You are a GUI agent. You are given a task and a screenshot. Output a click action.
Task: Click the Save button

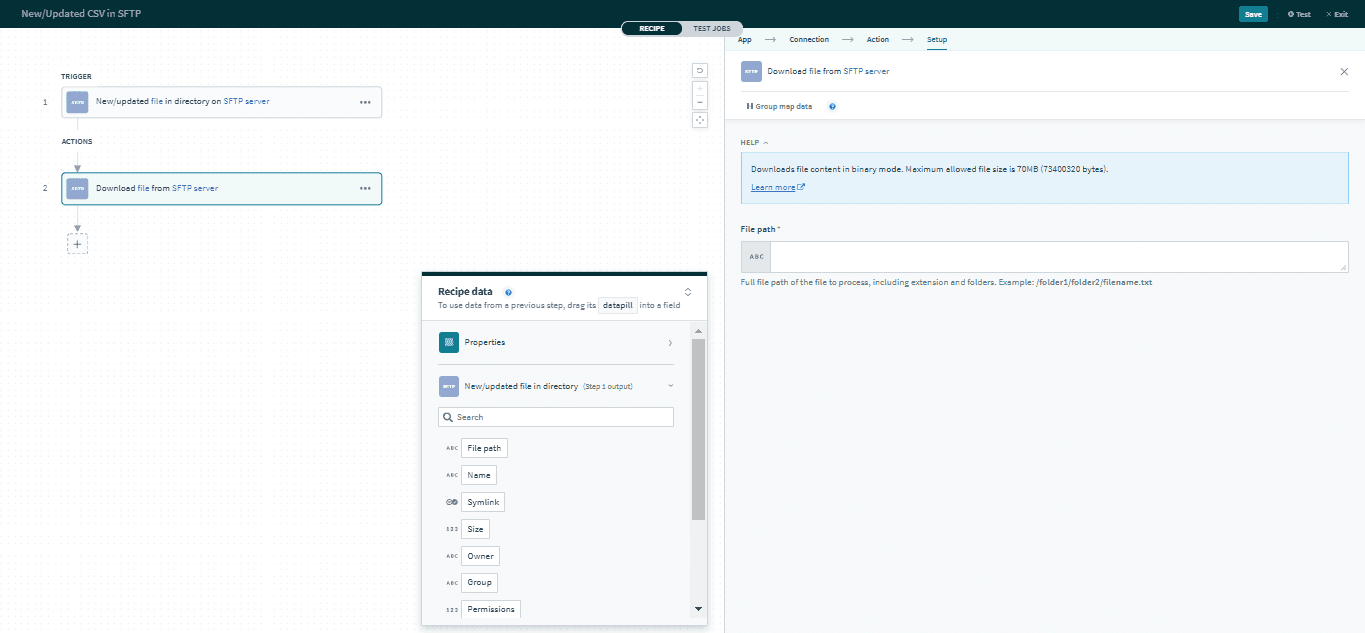pos(1253,14)
